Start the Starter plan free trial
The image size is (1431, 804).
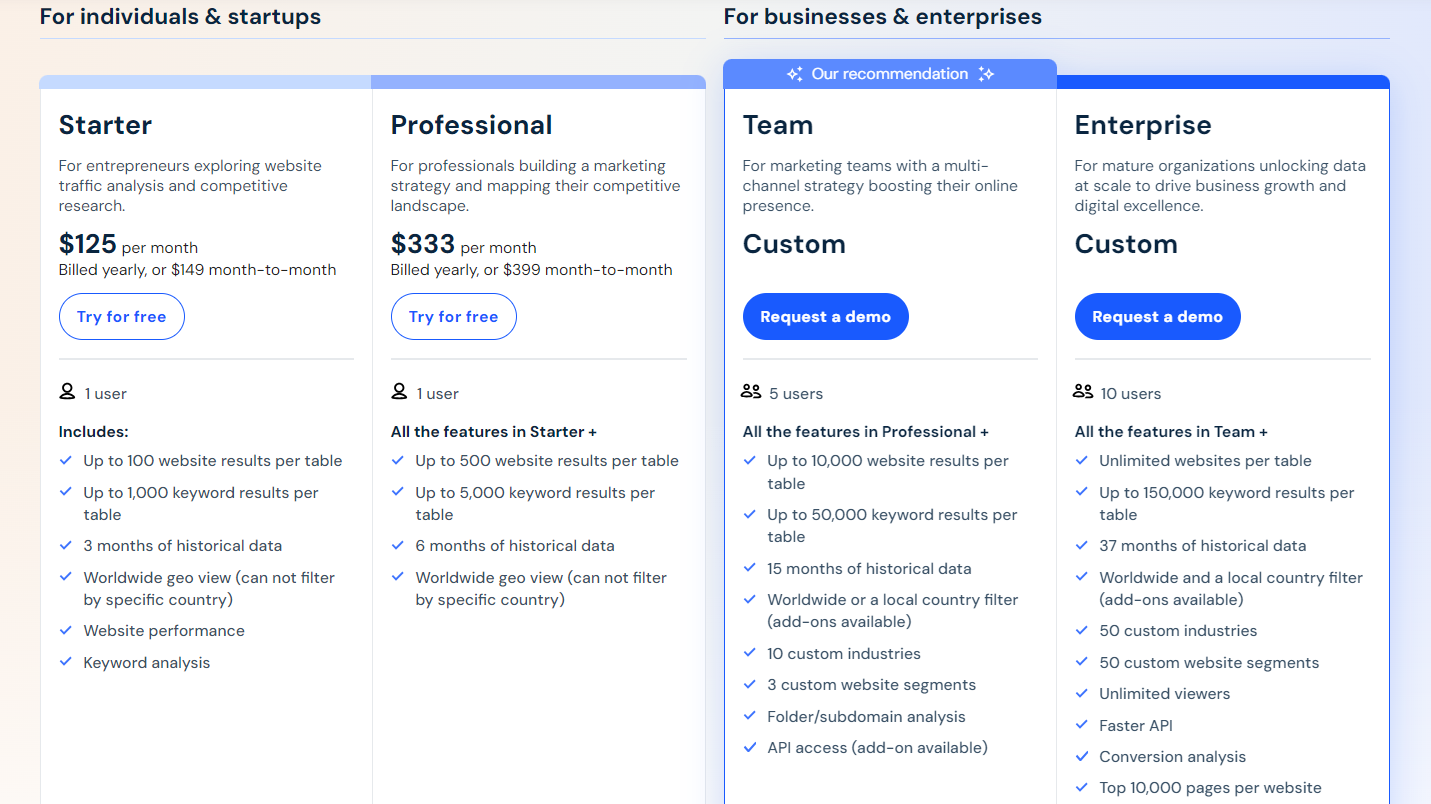point(122,317)
